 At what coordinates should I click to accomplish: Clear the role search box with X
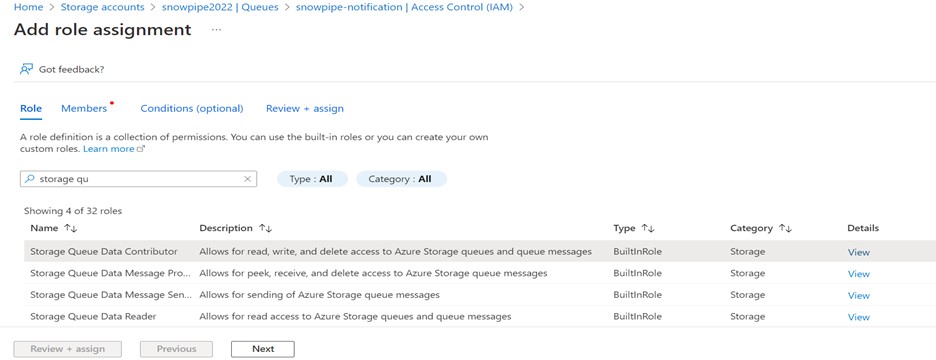click(x=248, y=179)
